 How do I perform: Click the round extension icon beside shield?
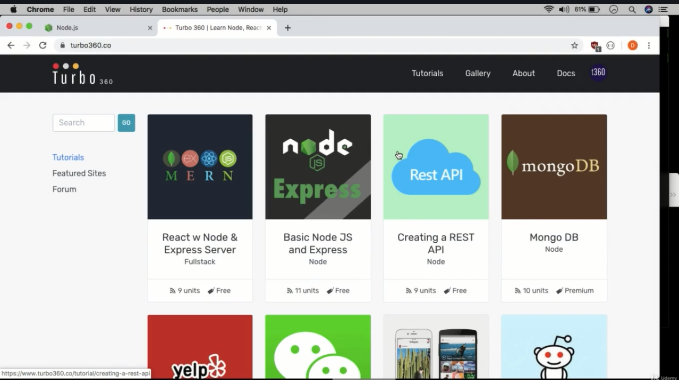coord(611,45)
